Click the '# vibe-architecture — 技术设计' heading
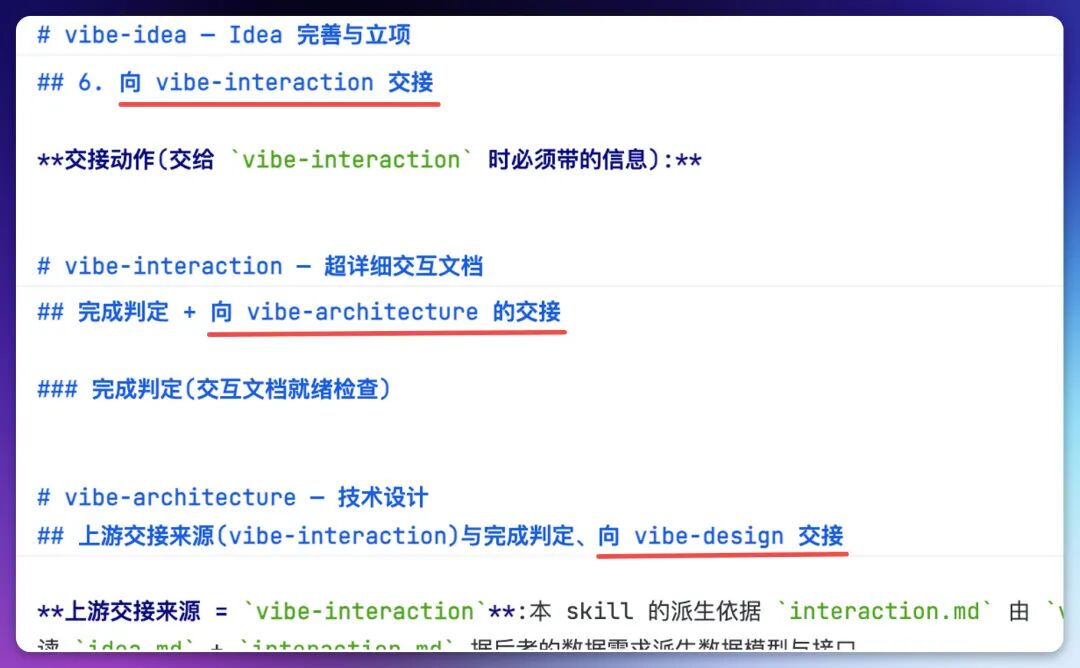 tap(233, 497)
